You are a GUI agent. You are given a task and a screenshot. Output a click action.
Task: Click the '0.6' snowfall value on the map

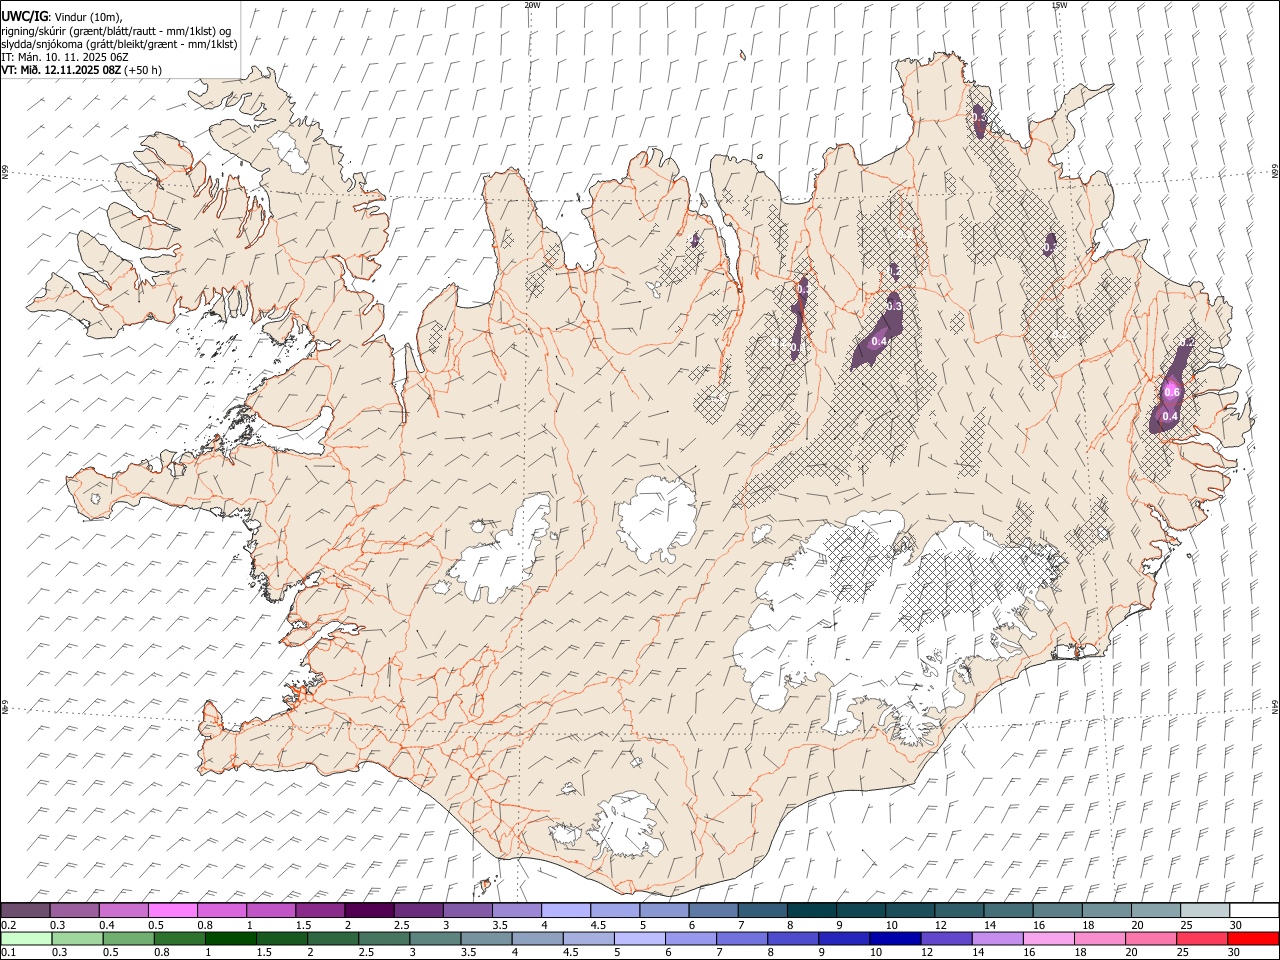point(1173,392)
